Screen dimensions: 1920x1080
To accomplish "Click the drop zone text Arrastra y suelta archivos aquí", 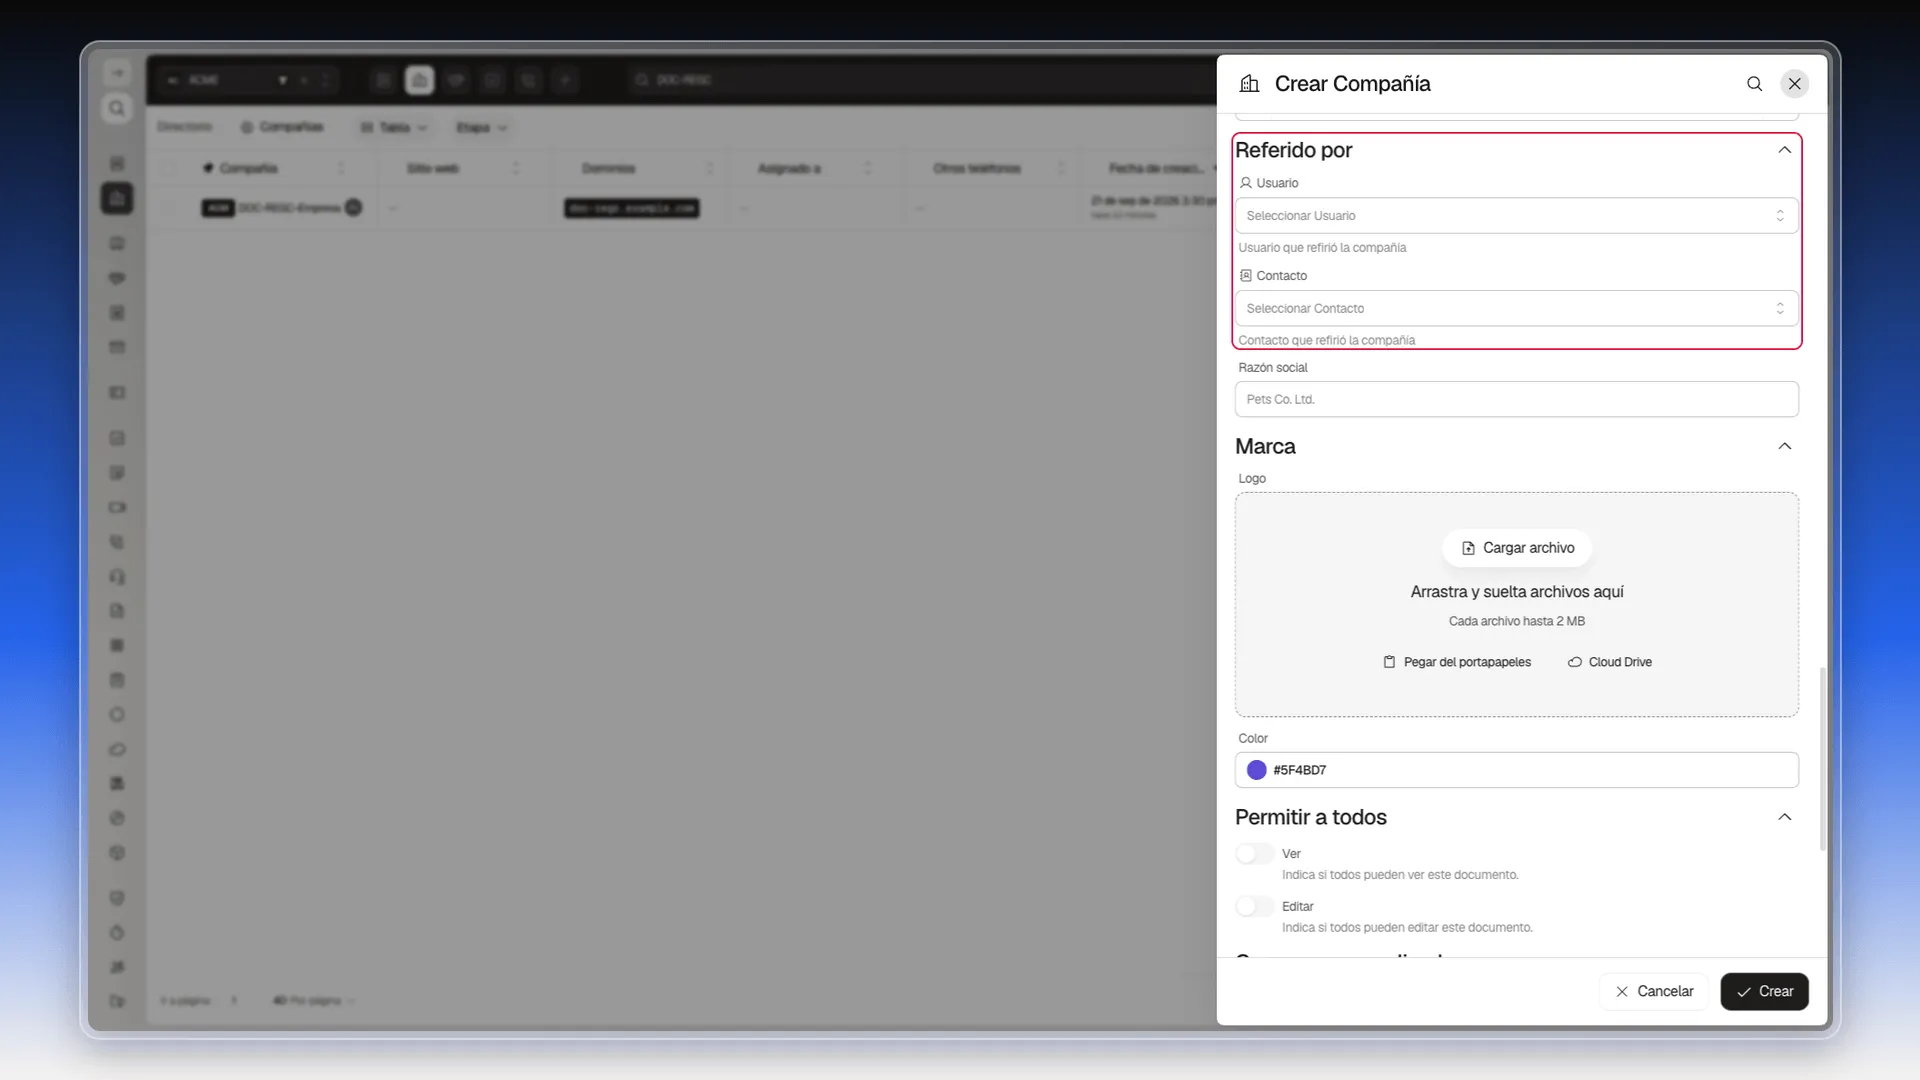I will tap(1517, 592).
